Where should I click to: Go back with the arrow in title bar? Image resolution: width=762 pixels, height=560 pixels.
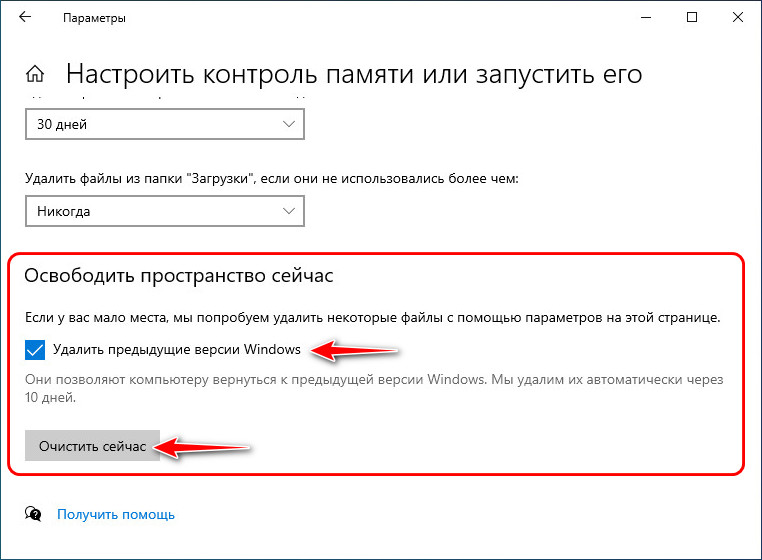(25, 18)
